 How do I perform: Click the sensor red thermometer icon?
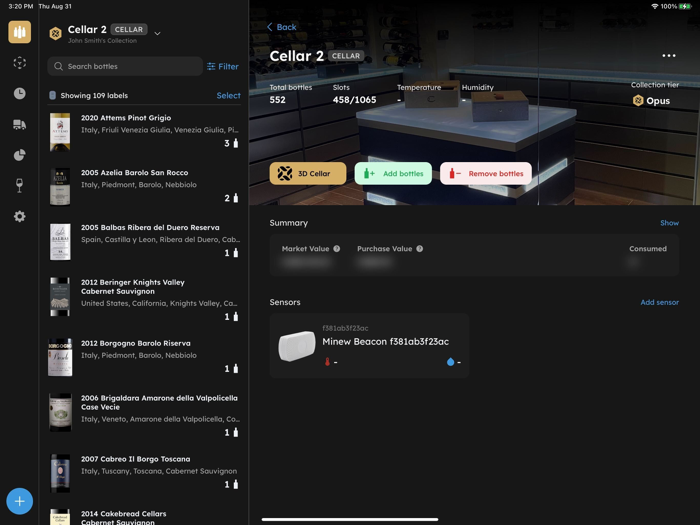coord(327,362)
